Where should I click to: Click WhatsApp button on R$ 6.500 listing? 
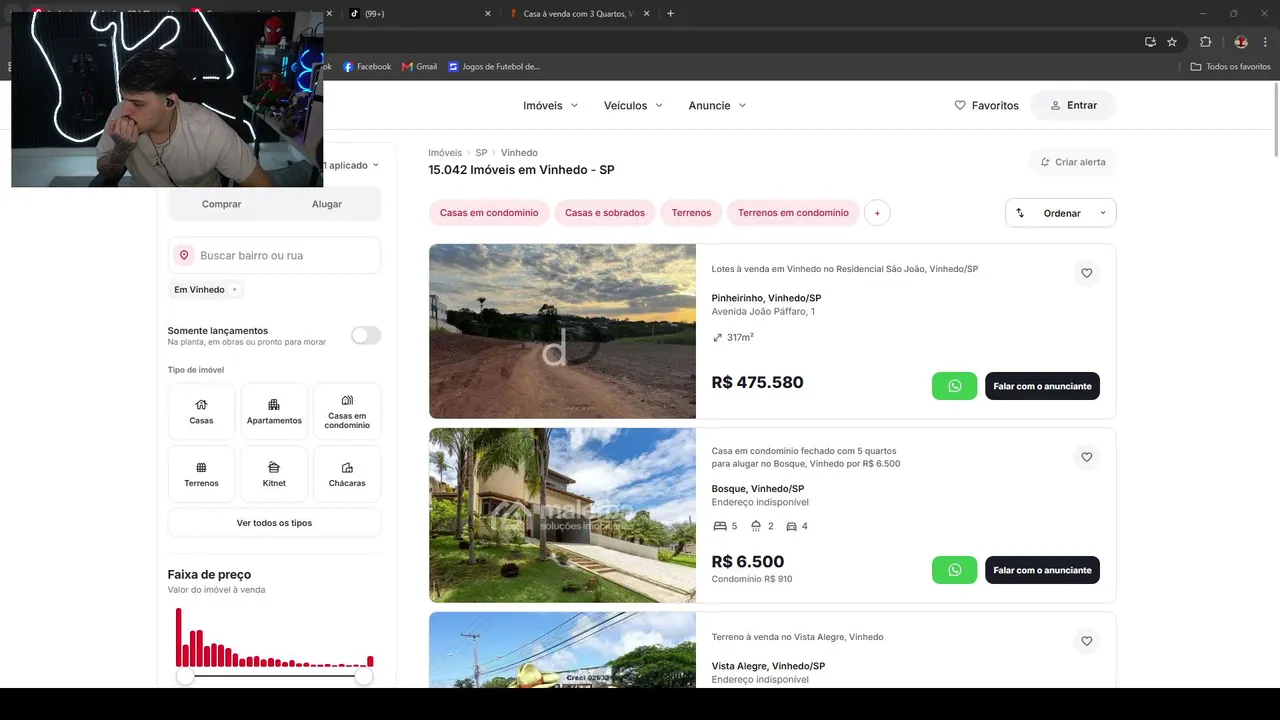[954, 570]
